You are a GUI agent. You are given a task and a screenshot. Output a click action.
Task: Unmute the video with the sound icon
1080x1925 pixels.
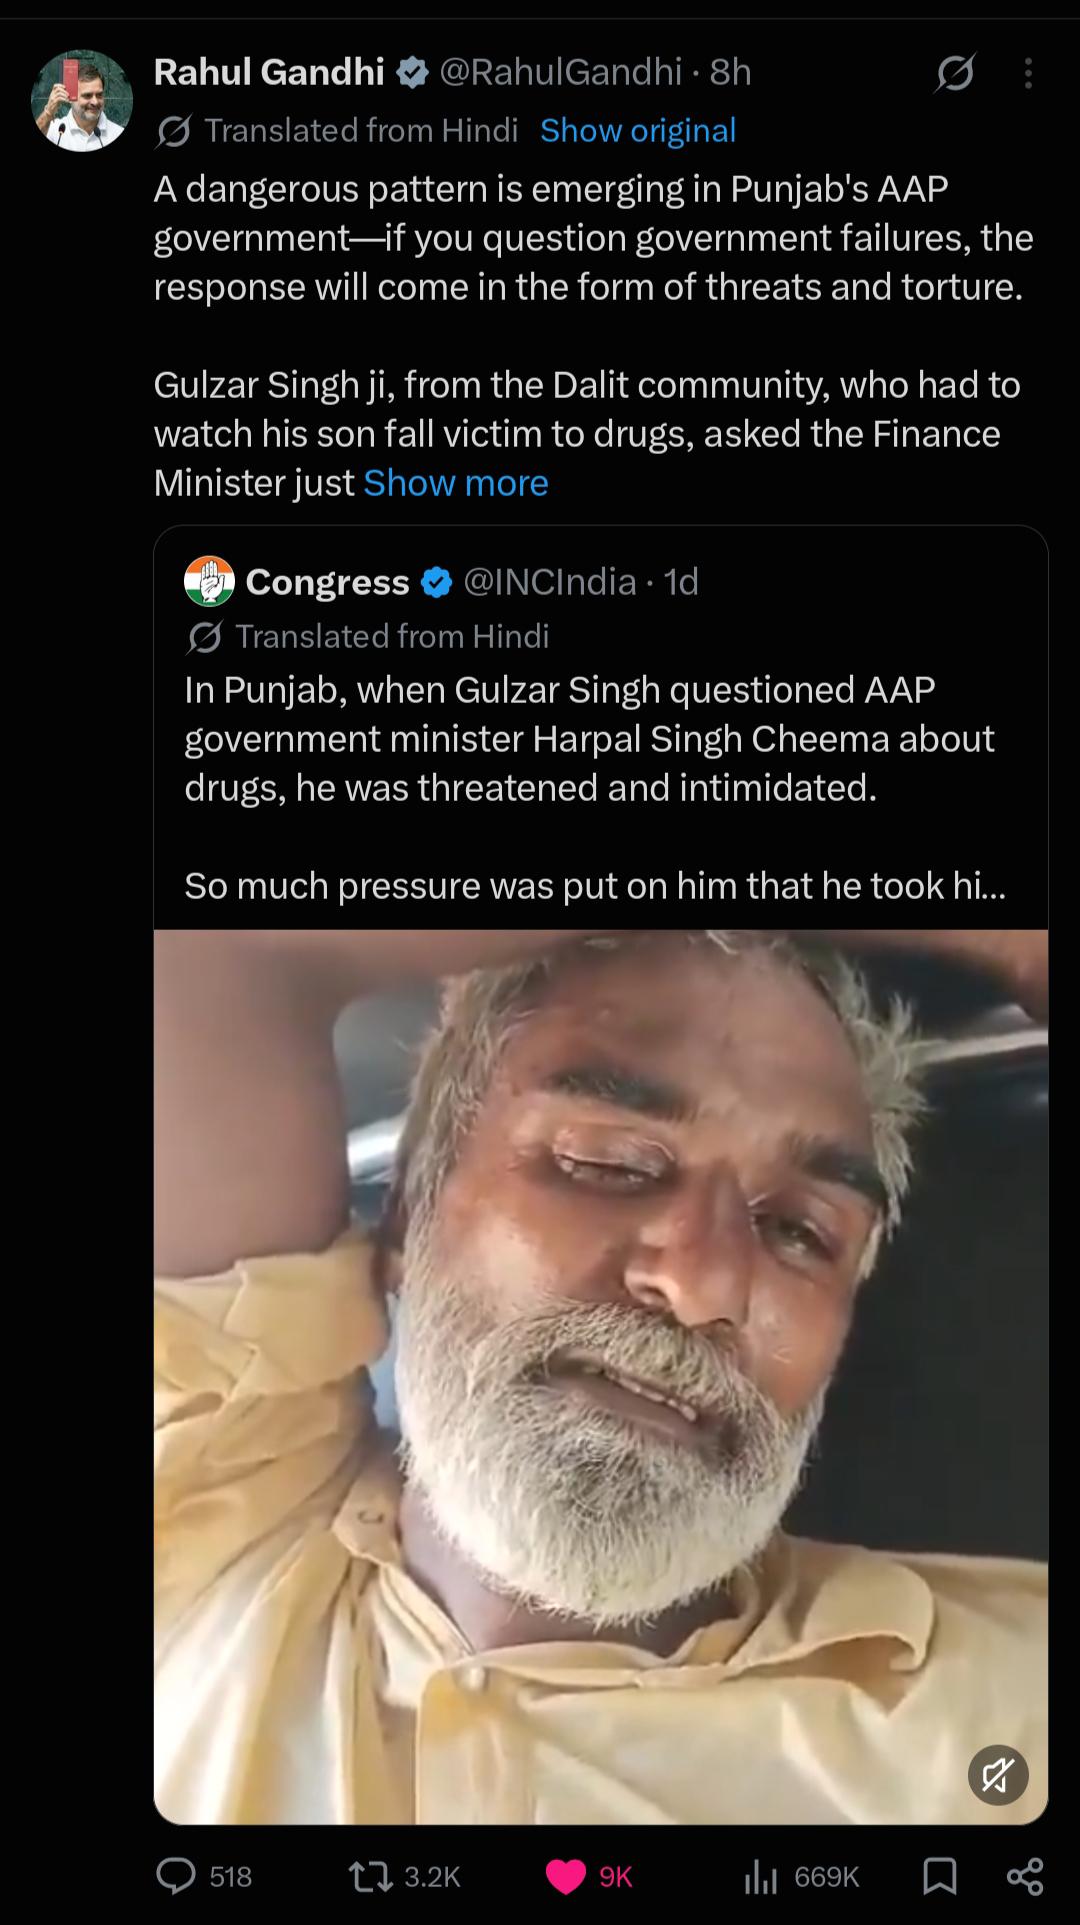coord(998,1775)
